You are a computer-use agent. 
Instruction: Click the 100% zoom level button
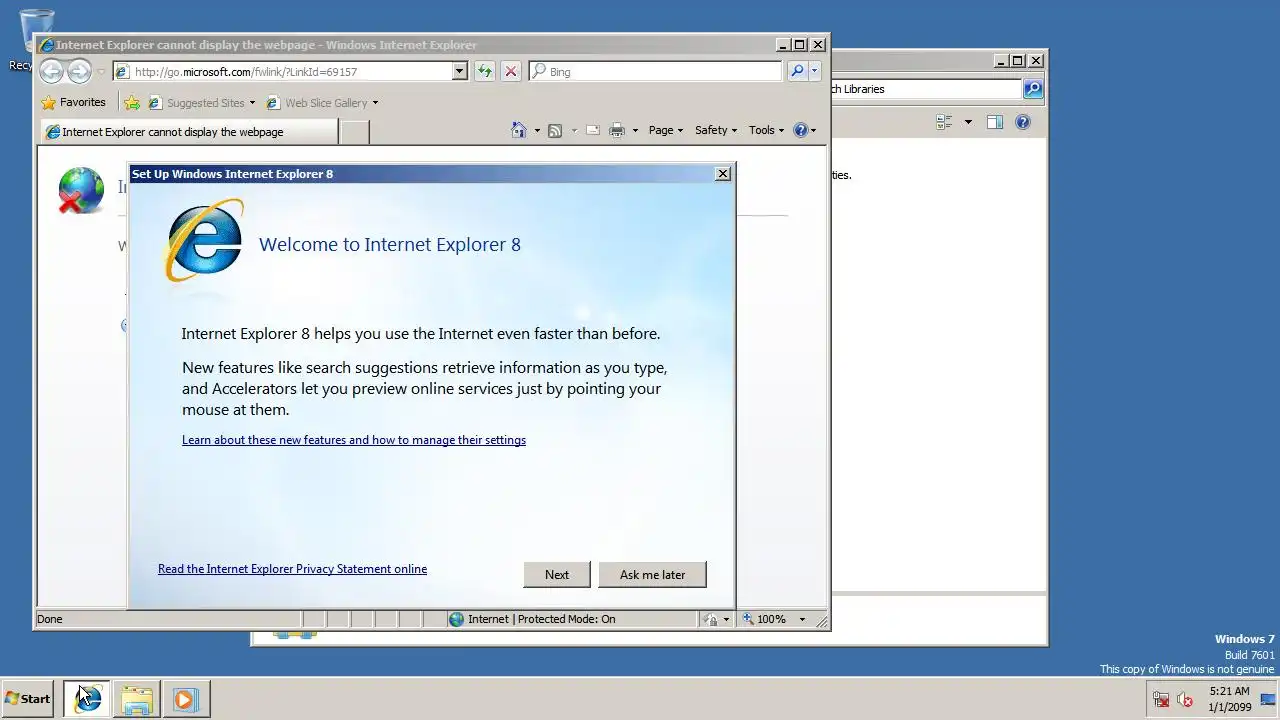[x=764, y=619]
